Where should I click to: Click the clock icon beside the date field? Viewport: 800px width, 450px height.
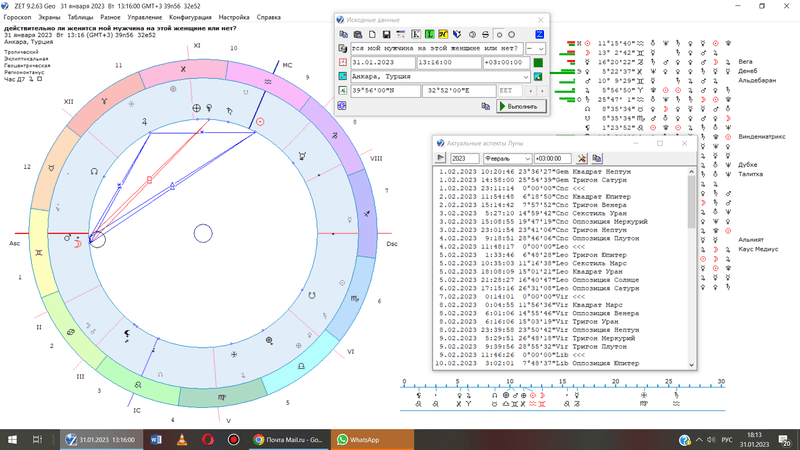343,62
